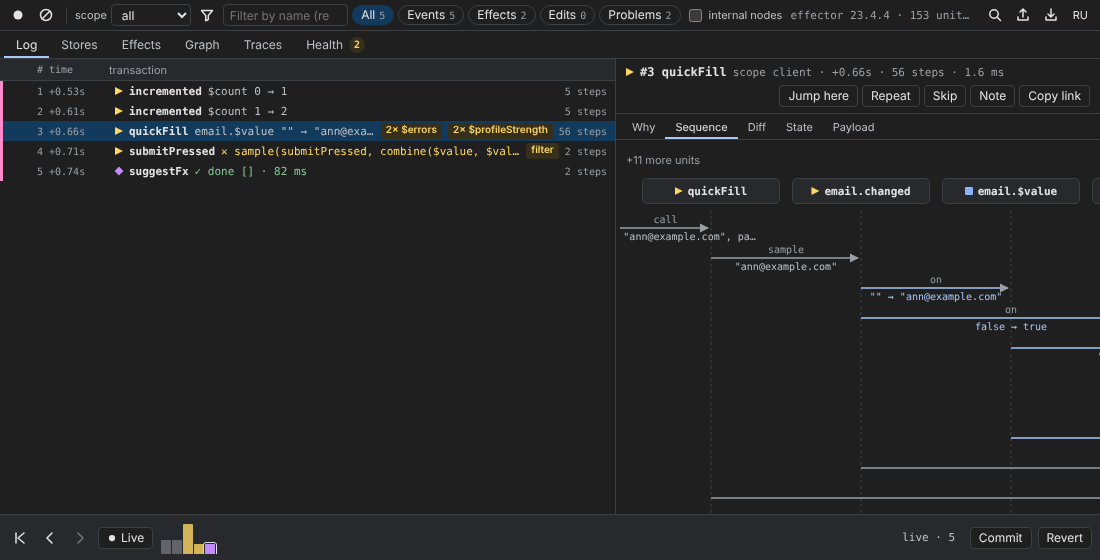Click the purple bar in timeline histogram
This screenshot has width=1100, height=560.
pos(210,548)
